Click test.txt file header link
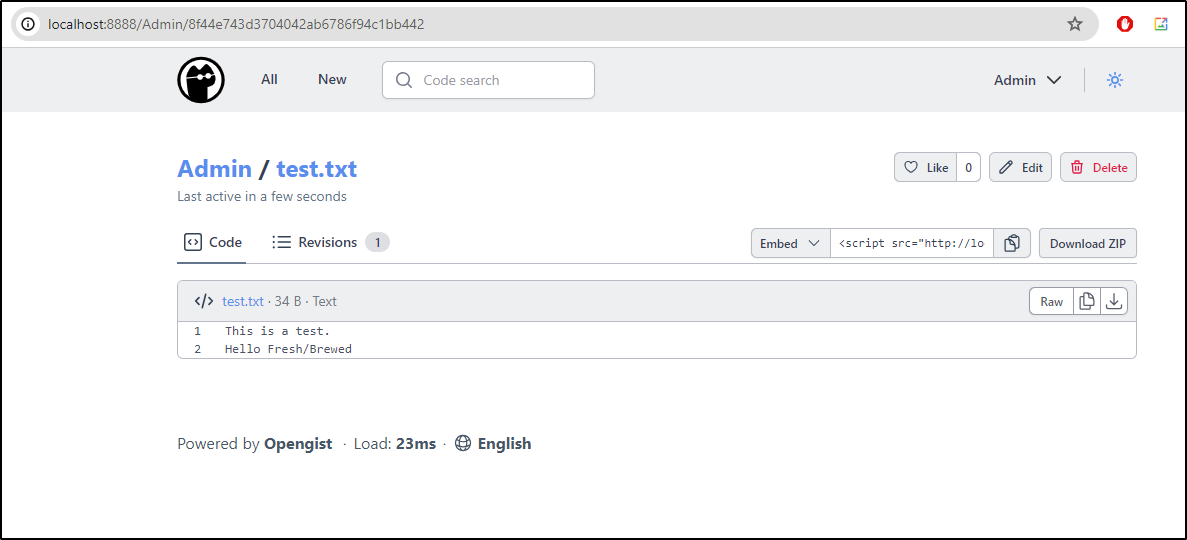 point(243,301)
